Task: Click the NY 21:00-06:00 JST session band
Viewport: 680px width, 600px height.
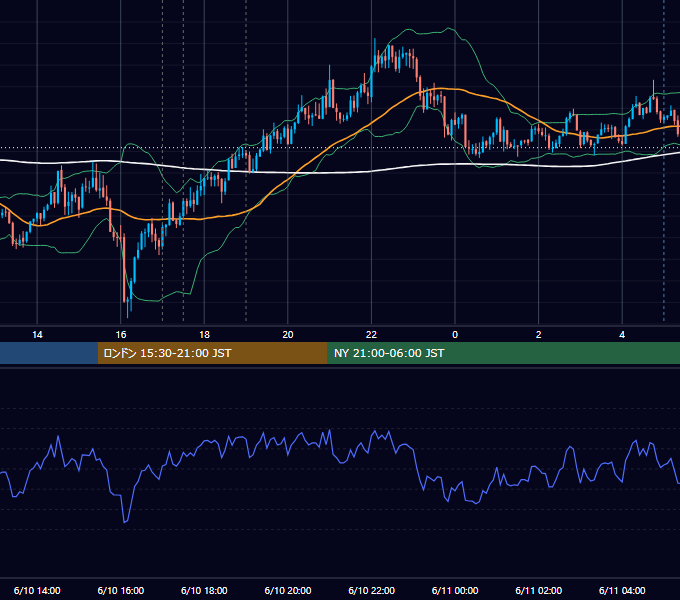Action: coord(503,353)
